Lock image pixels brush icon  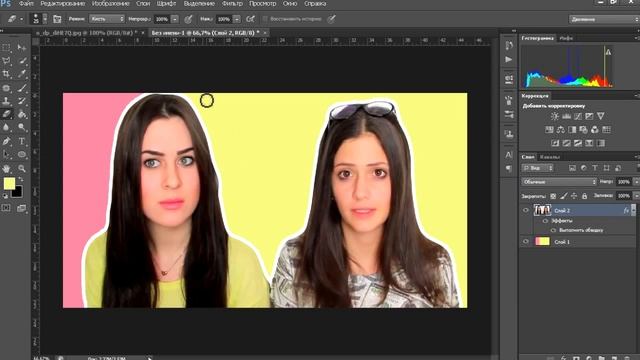[x=564, y=196]
